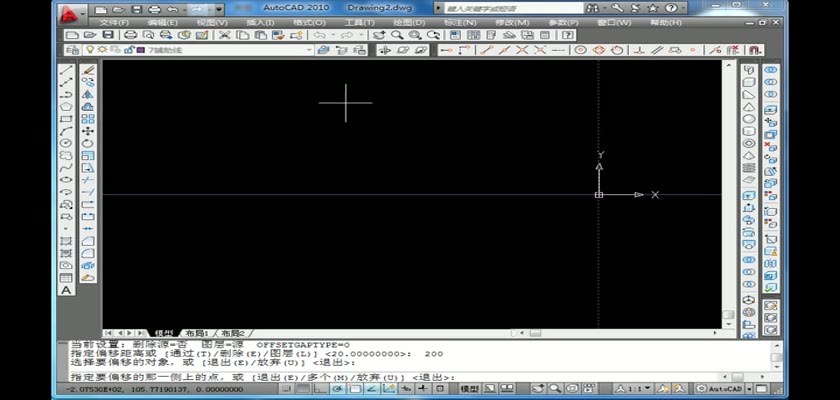Select the Array modify tool
Image resolution: width=840 pixels, height=400 pixels.
point(88,119)
